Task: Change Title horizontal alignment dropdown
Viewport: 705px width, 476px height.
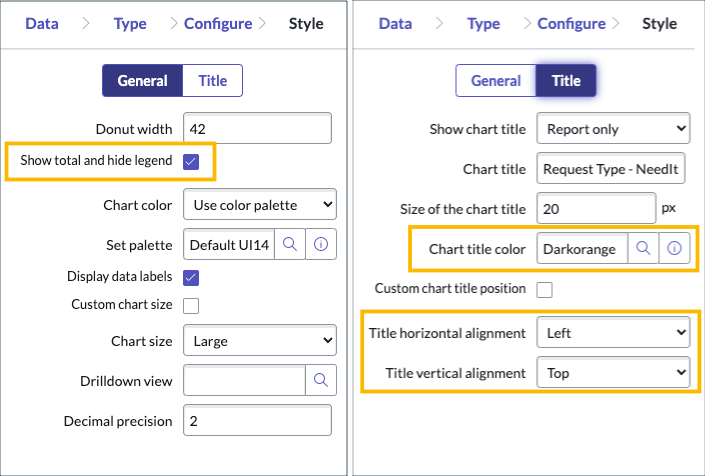Action: point(613,332)
